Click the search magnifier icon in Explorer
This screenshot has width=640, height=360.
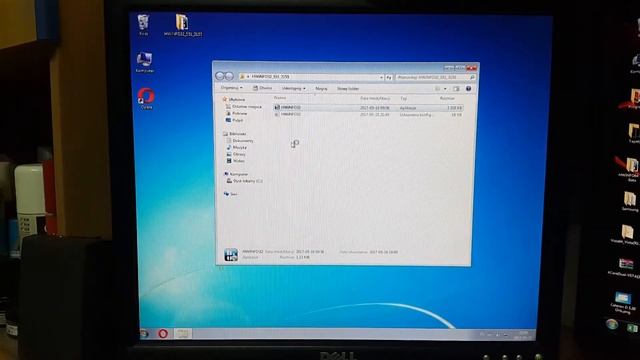coord(472,77)
